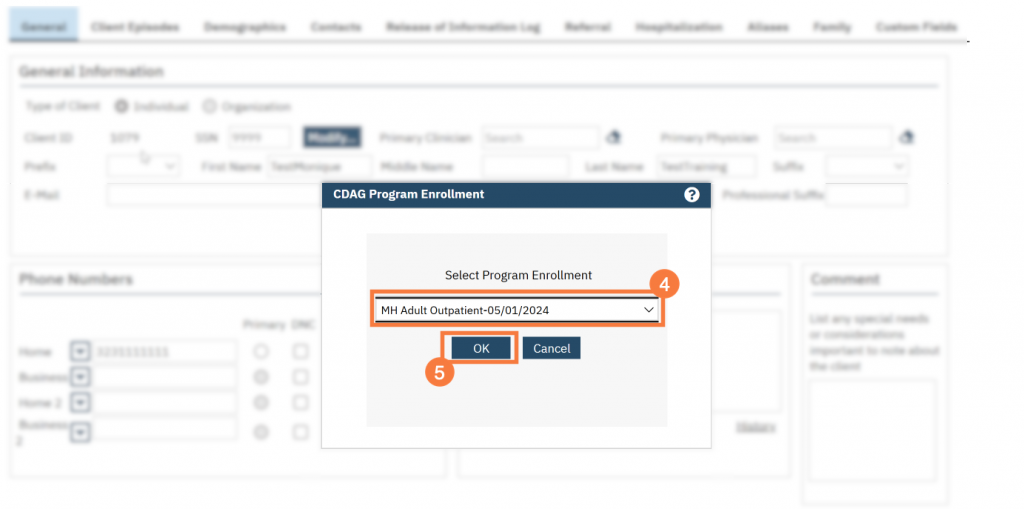Set Home phone as Primary

(261, 352)
